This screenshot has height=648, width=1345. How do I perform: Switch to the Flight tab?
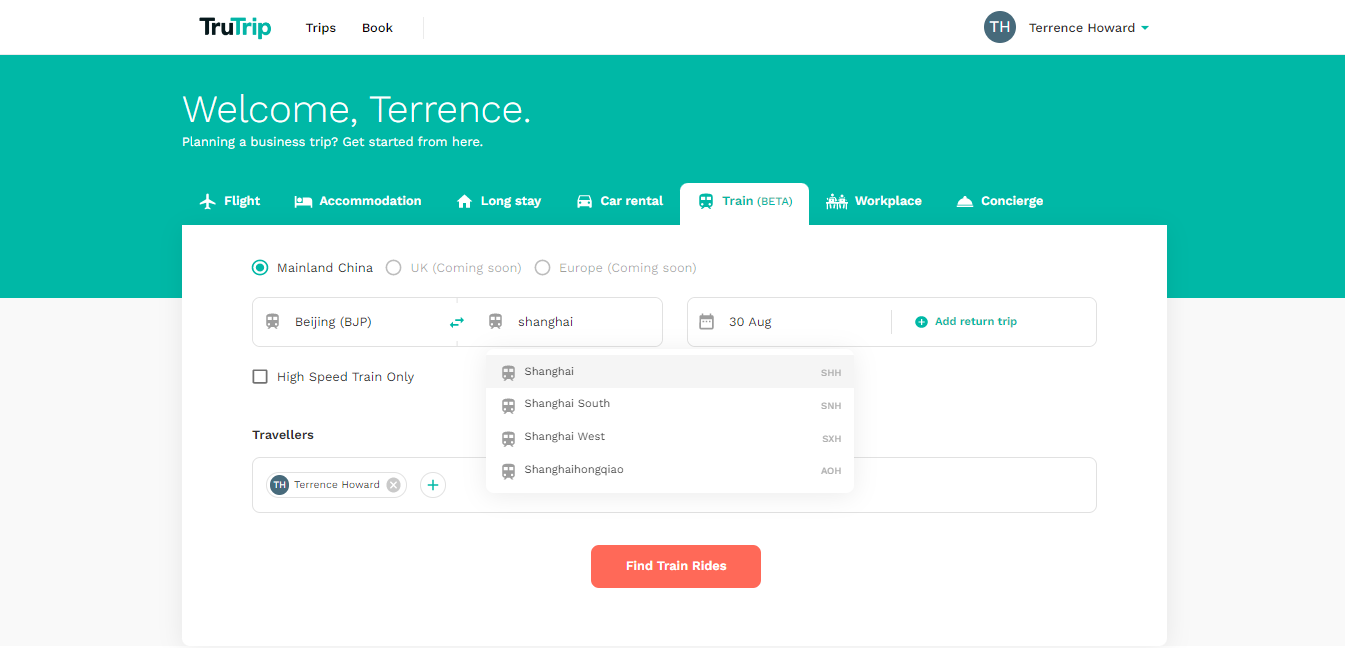[230, 201]
